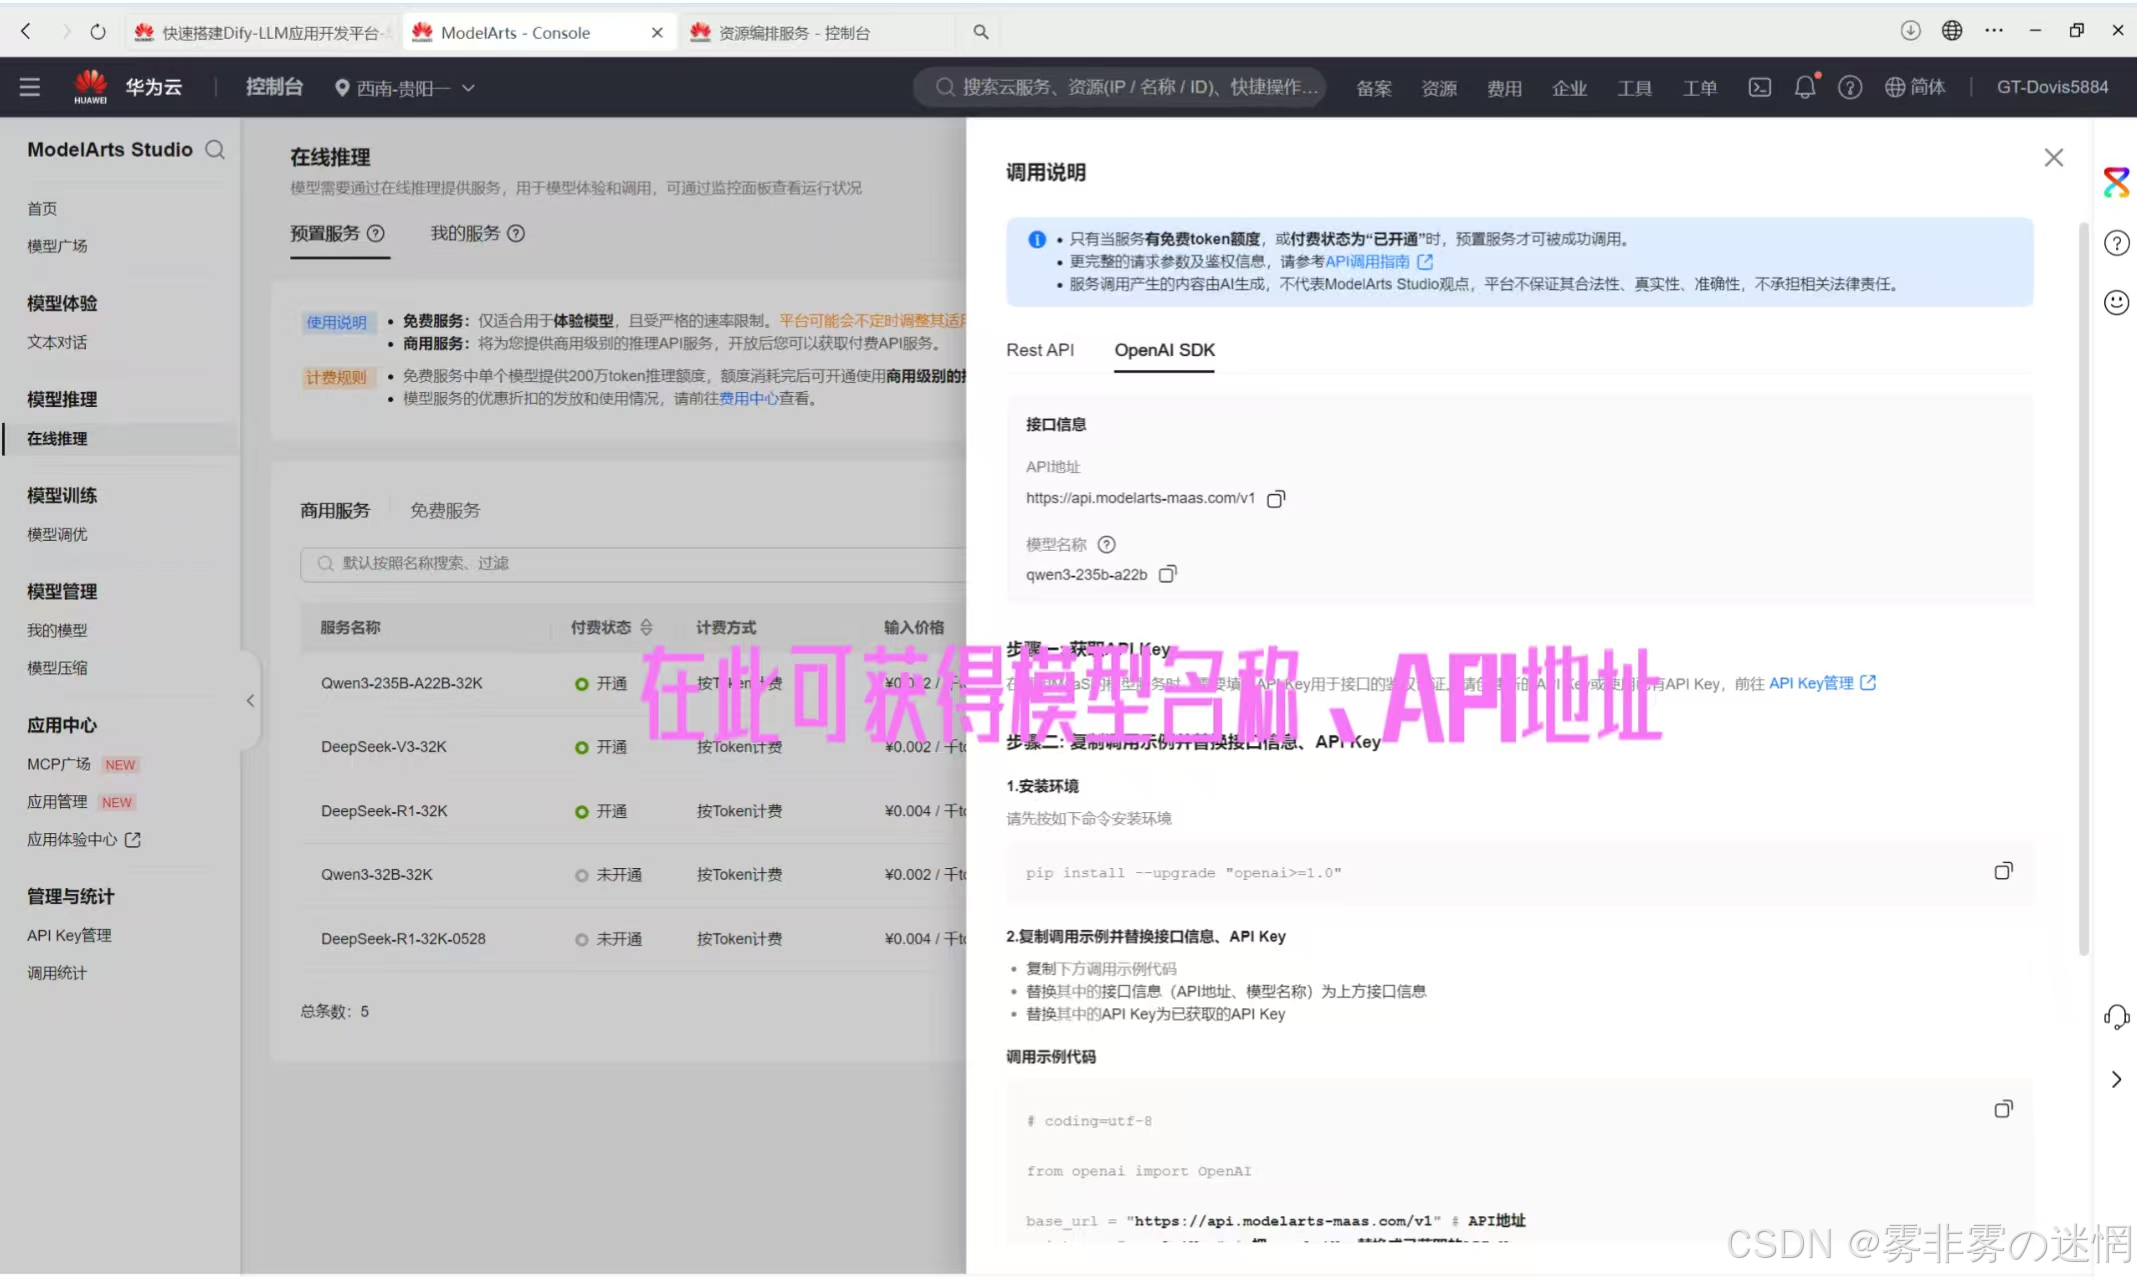Open account GT-Dovis5884 menu
Viewport: 2137px width, 1280px height.
pos(2052,87)
